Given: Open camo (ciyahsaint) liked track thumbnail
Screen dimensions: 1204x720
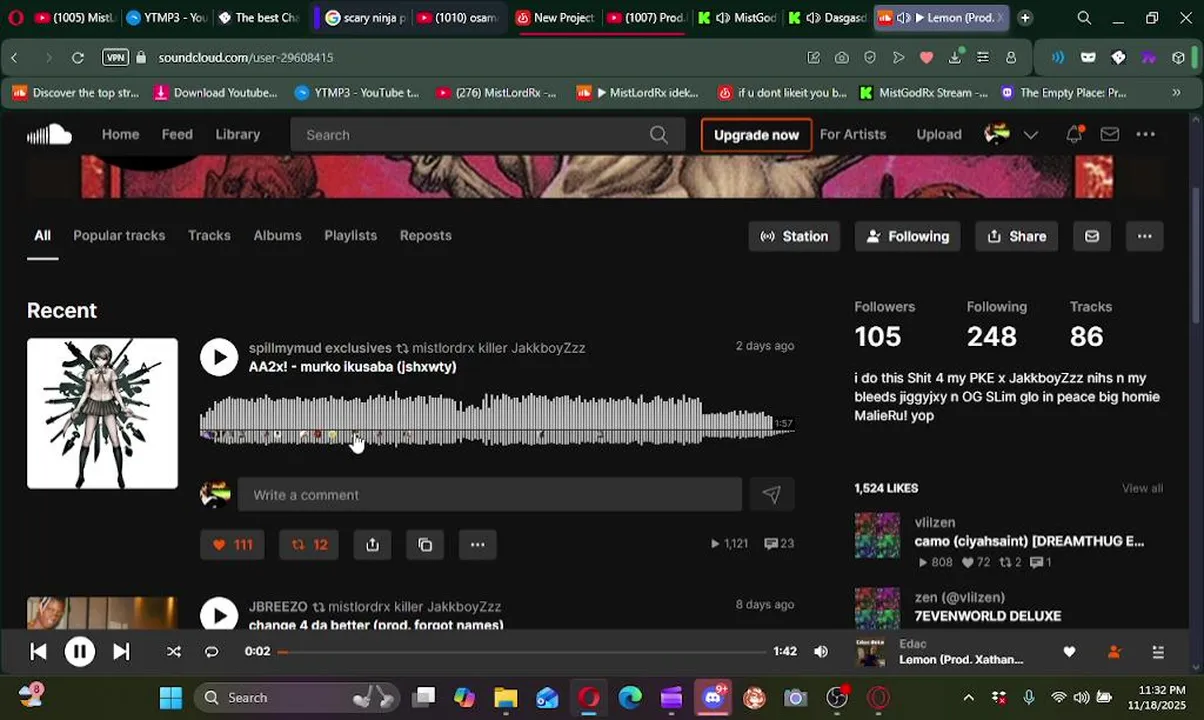Looking at the screenshot, I should [877, 536].
